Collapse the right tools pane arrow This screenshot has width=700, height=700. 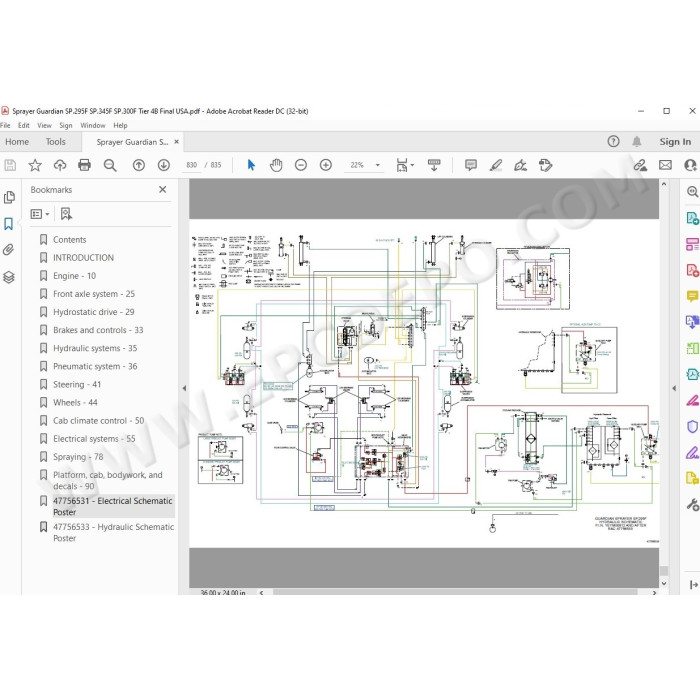pos(674,388)
